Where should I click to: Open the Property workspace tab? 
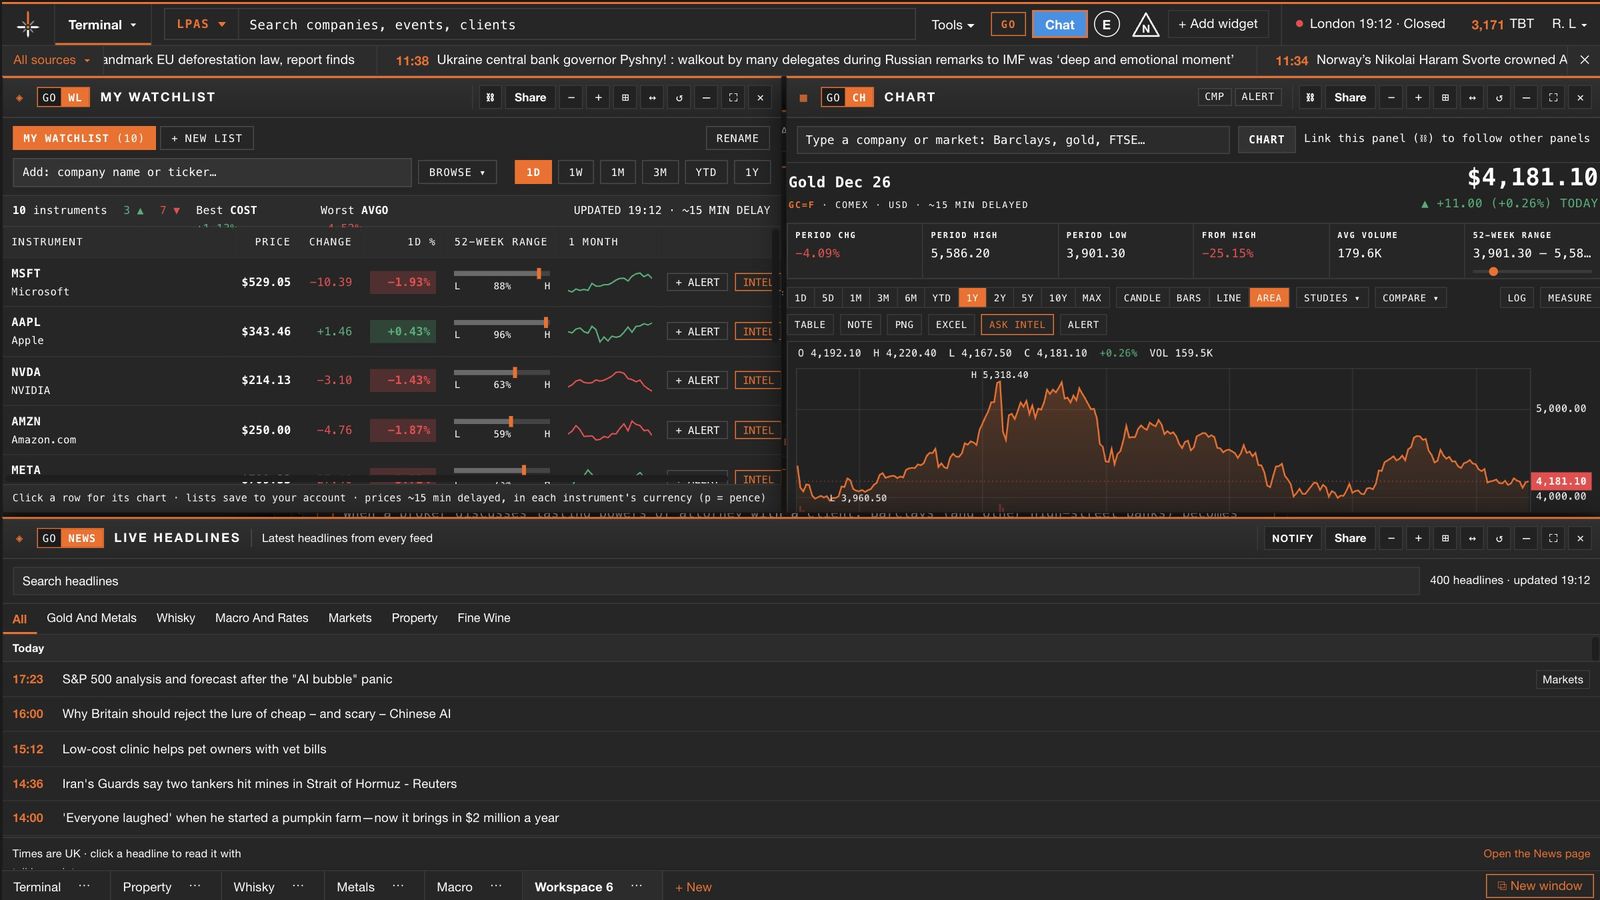(147, 887)
